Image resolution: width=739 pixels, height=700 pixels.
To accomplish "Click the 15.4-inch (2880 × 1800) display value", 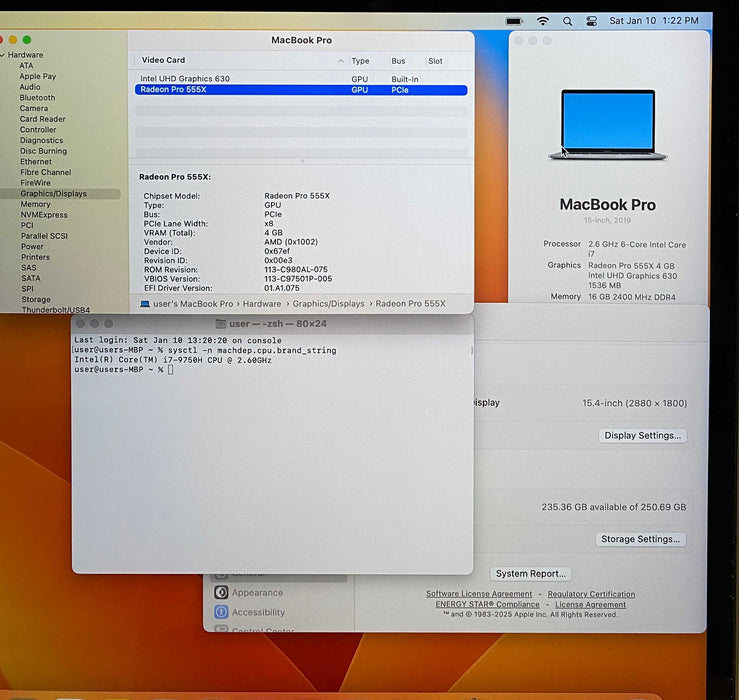I will coord(634,403).
